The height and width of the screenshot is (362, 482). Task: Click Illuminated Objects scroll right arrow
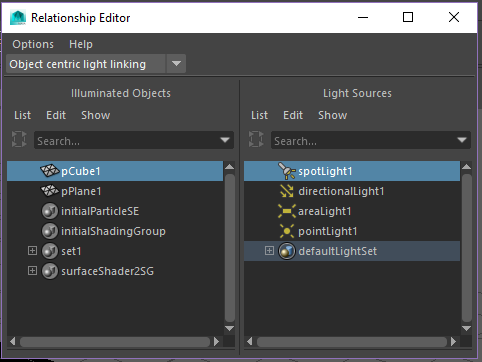(x=217, y=341)
